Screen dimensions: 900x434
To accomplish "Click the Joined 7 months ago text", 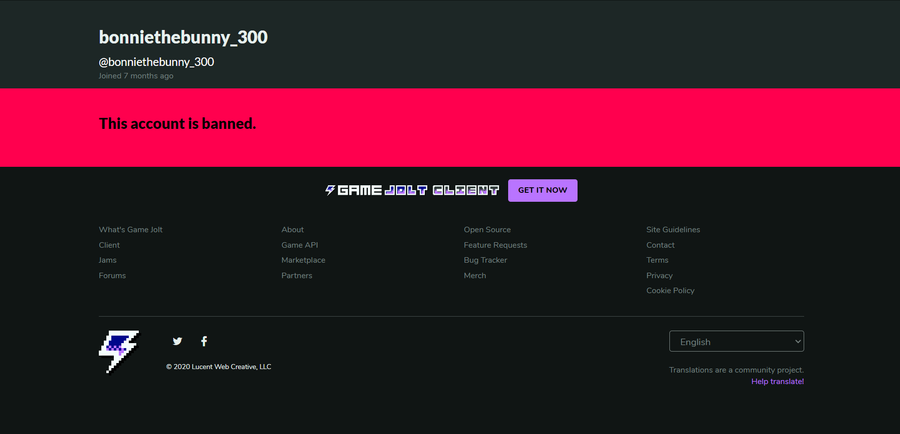I will (136, 76).
